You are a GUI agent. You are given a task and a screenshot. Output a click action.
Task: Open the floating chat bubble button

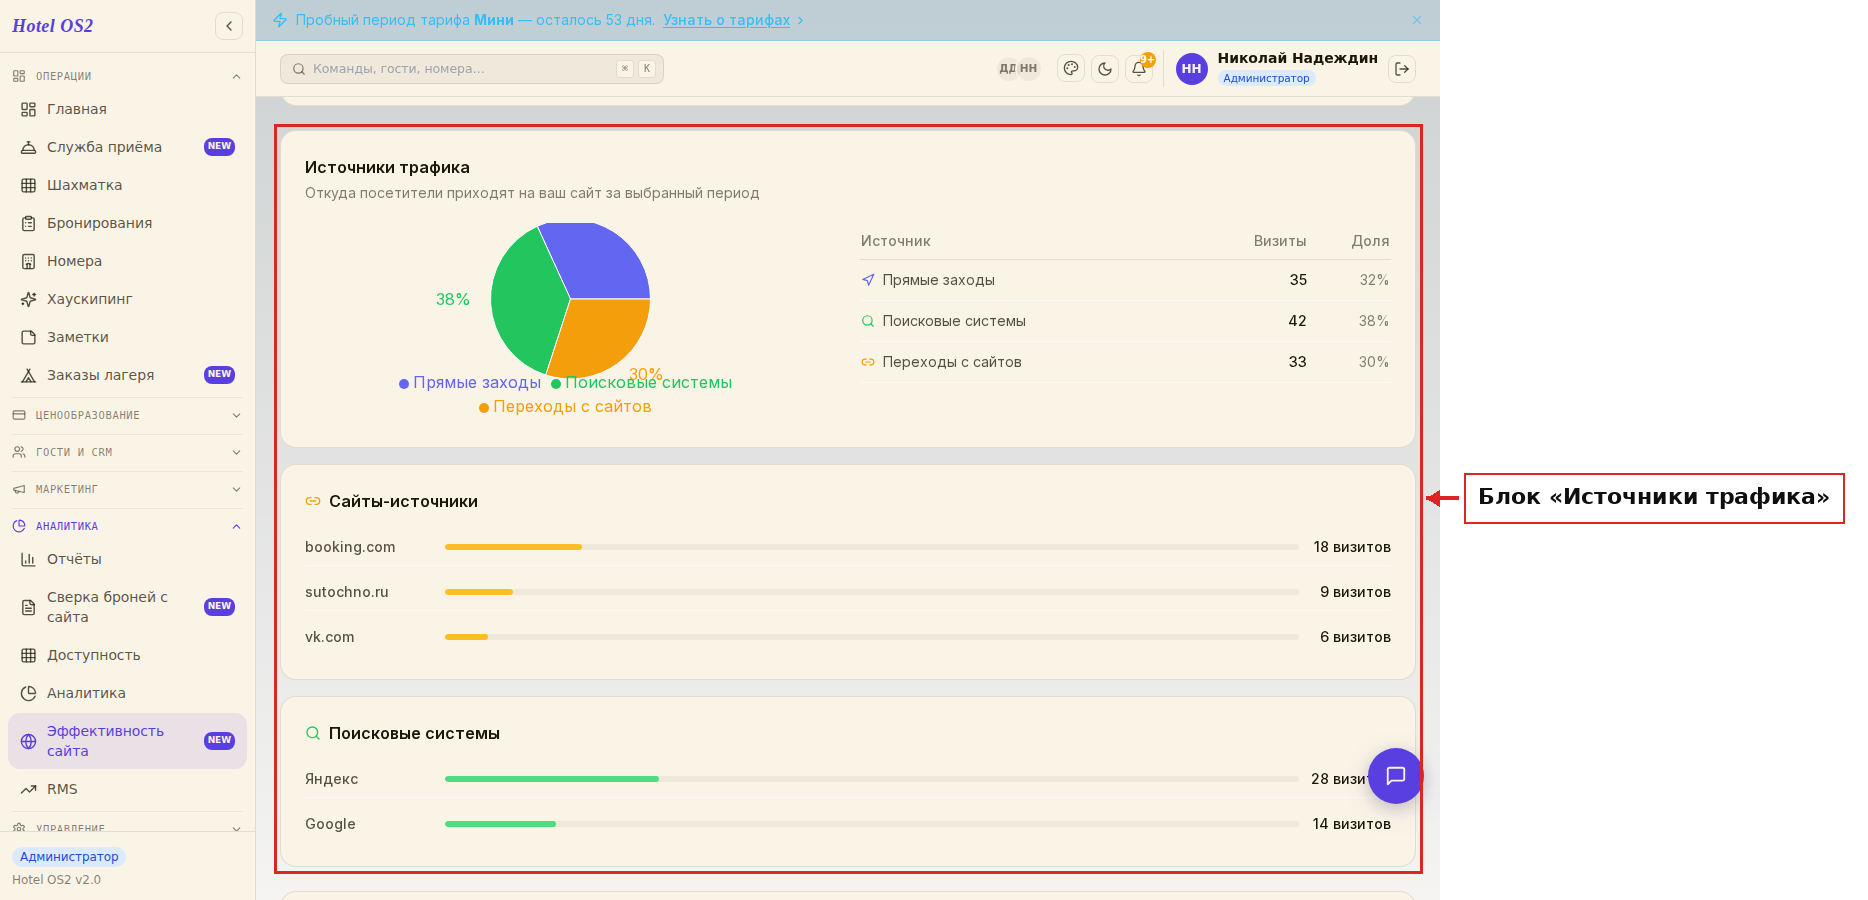[x=1395, y=776]
